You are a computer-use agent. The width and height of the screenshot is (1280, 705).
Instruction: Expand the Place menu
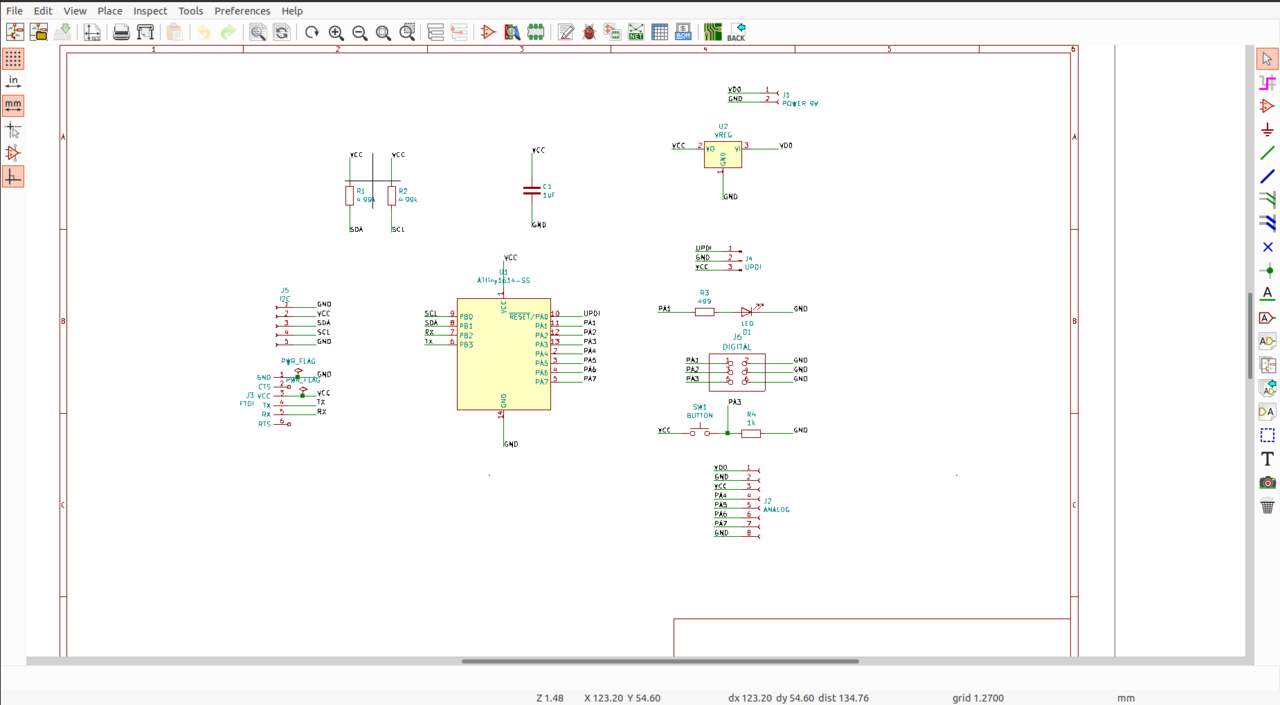point(110,11)
